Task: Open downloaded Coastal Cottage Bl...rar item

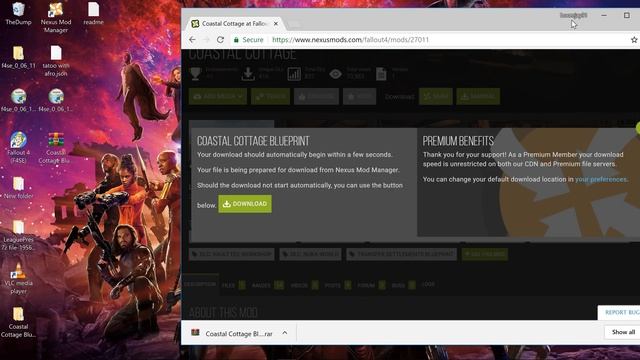Action: coord(233,333)
